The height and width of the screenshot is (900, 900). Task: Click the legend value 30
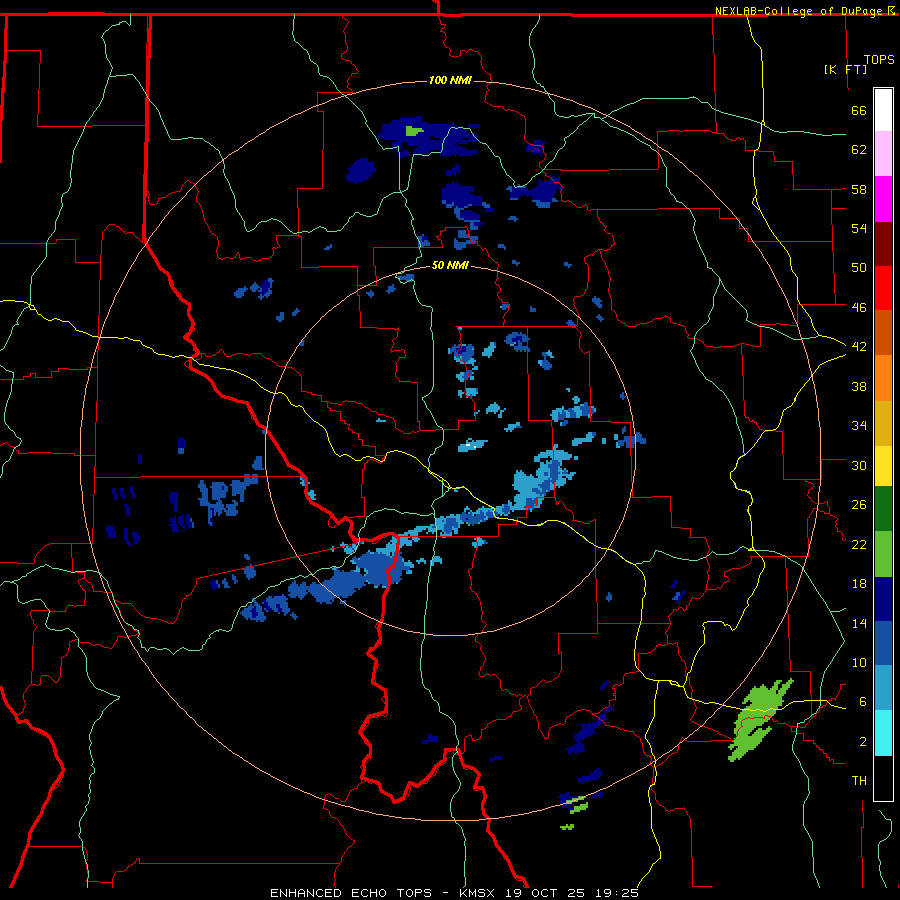pyautogui.click(x=859, y=465)
